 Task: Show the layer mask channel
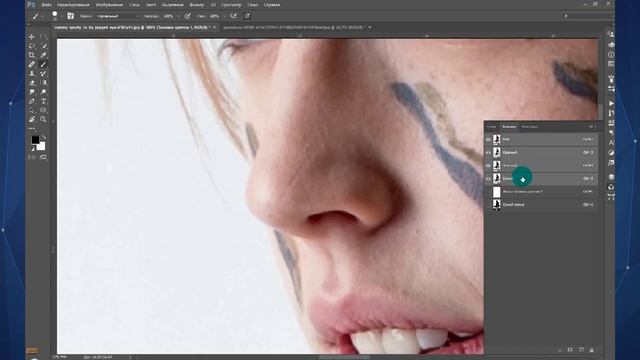click(488, 192)
